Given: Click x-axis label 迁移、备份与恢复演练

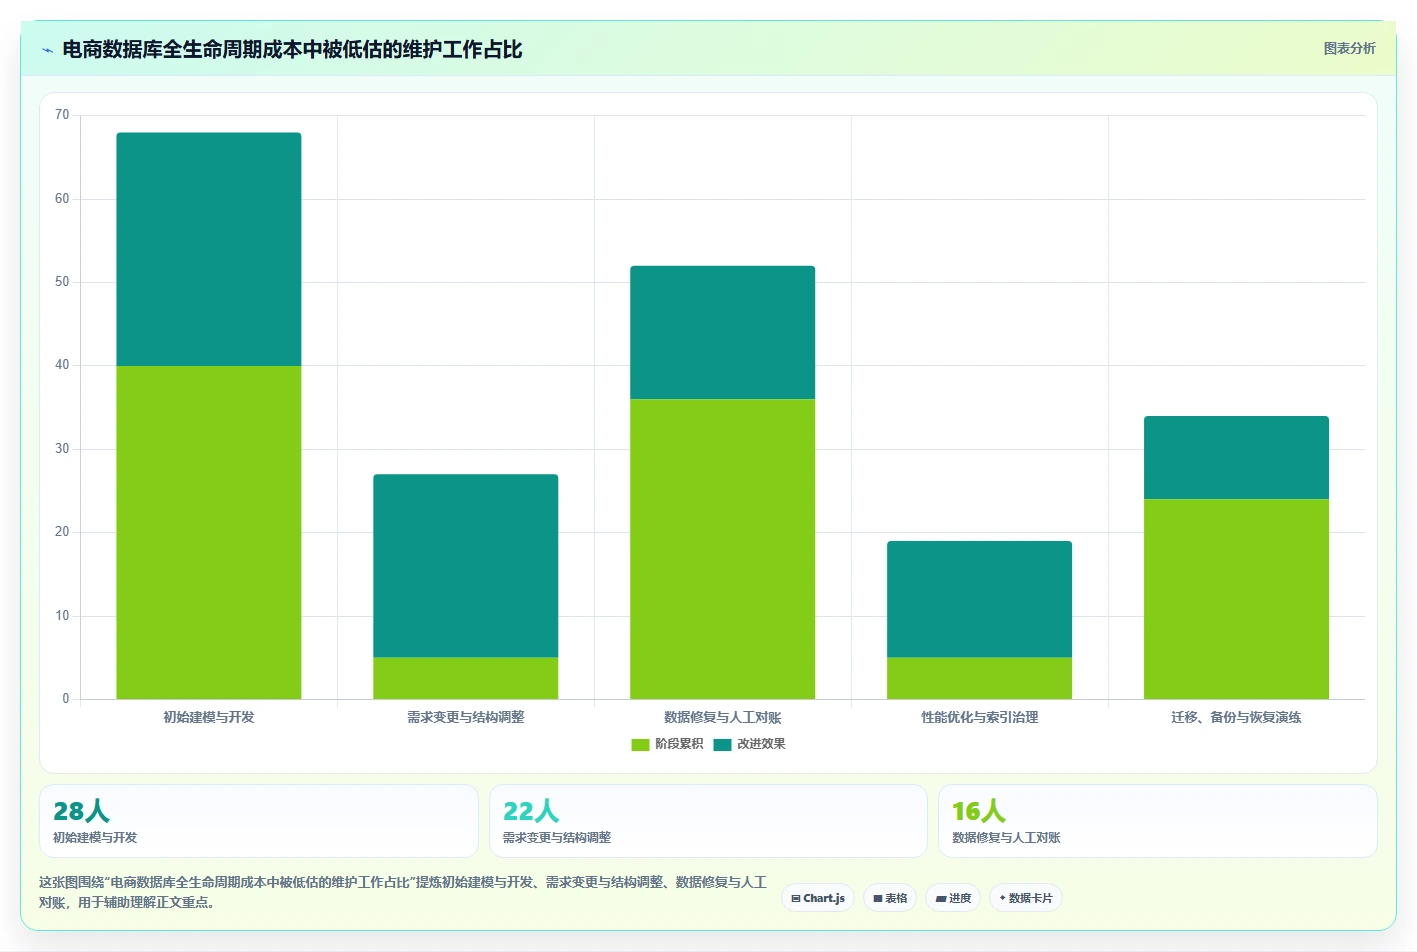Looking at the screenshot, I should tap(1237, 717).
